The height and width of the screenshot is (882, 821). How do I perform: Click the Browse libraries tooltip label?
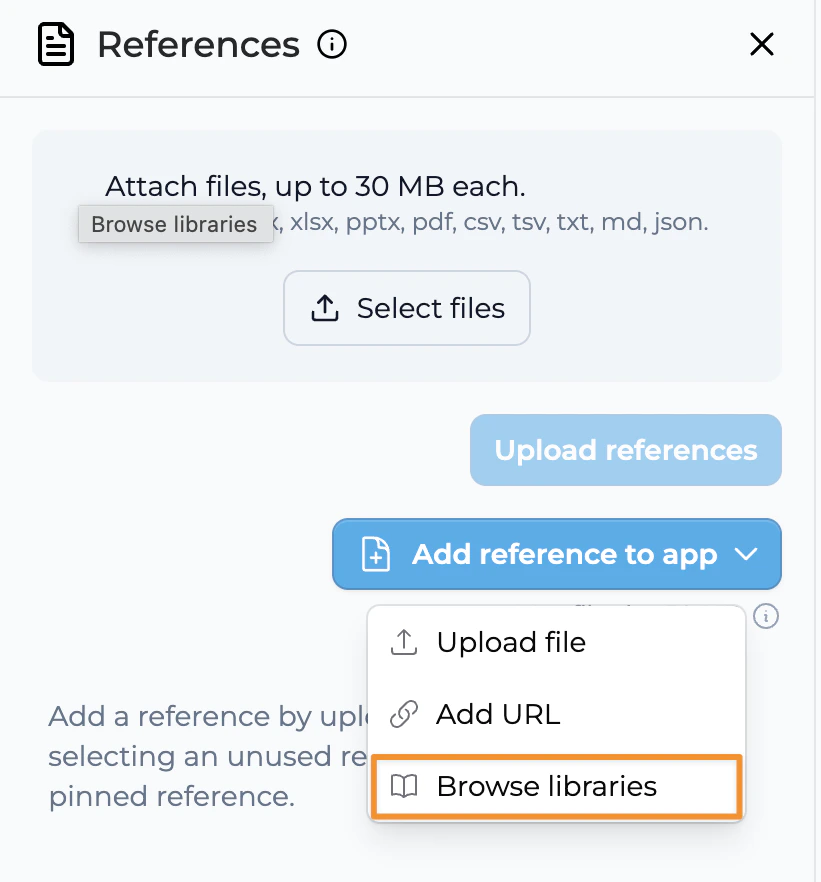(175, 224)
